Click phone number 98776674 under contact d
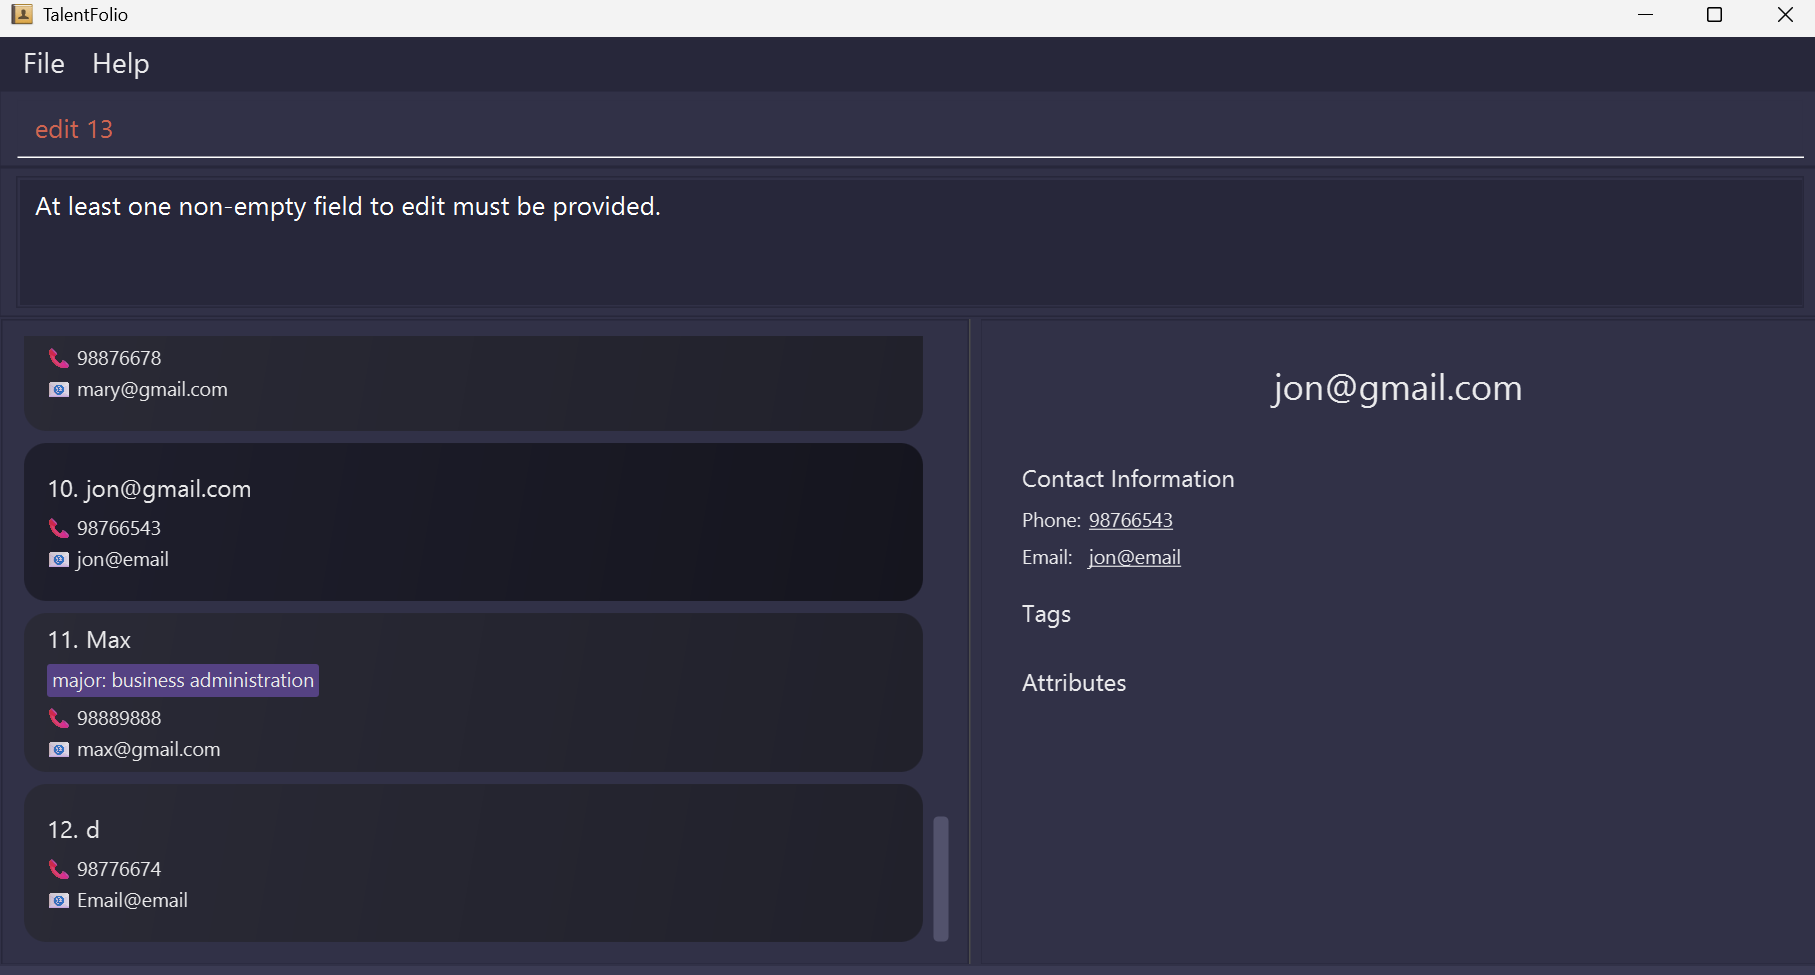Viewport: 1815px width, 975px height. (119, 869)
